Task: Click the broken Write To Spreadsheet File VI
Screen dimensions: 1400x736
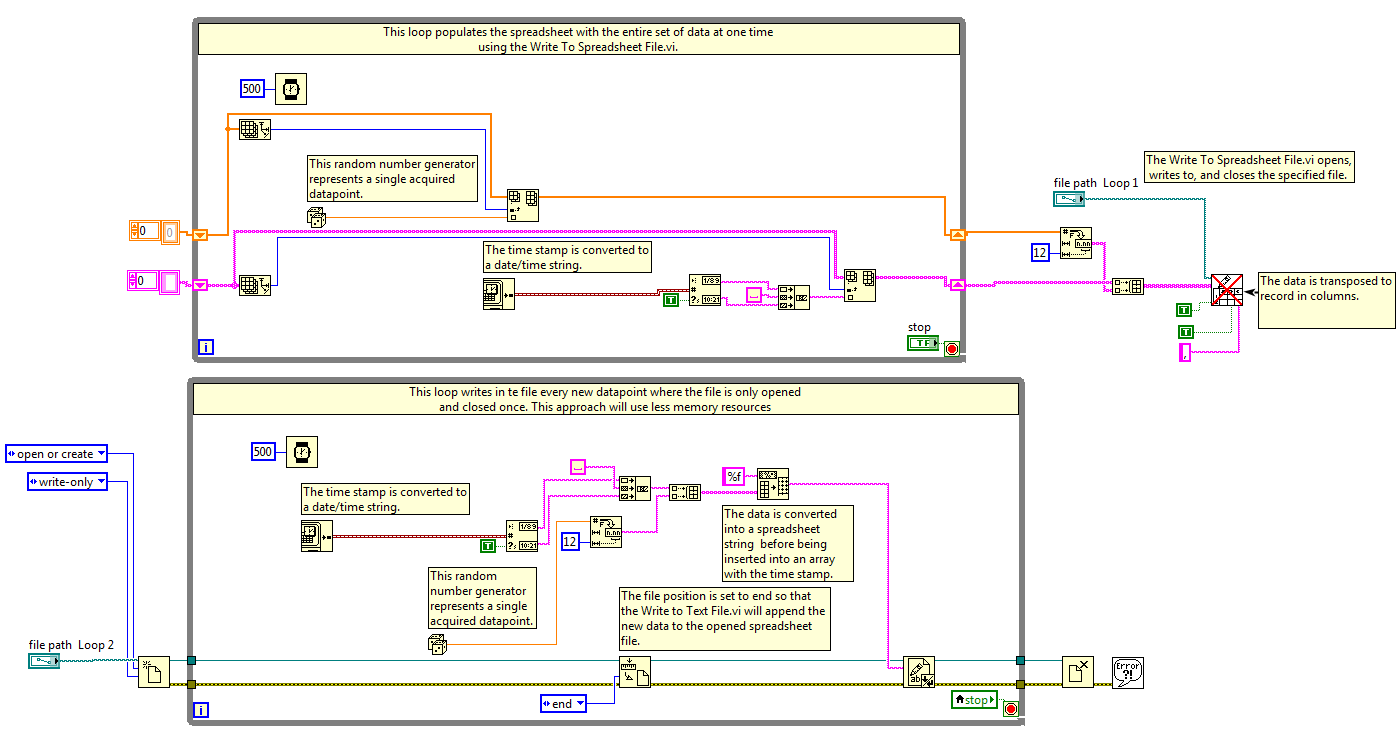Action: (x=1227, y=289)
